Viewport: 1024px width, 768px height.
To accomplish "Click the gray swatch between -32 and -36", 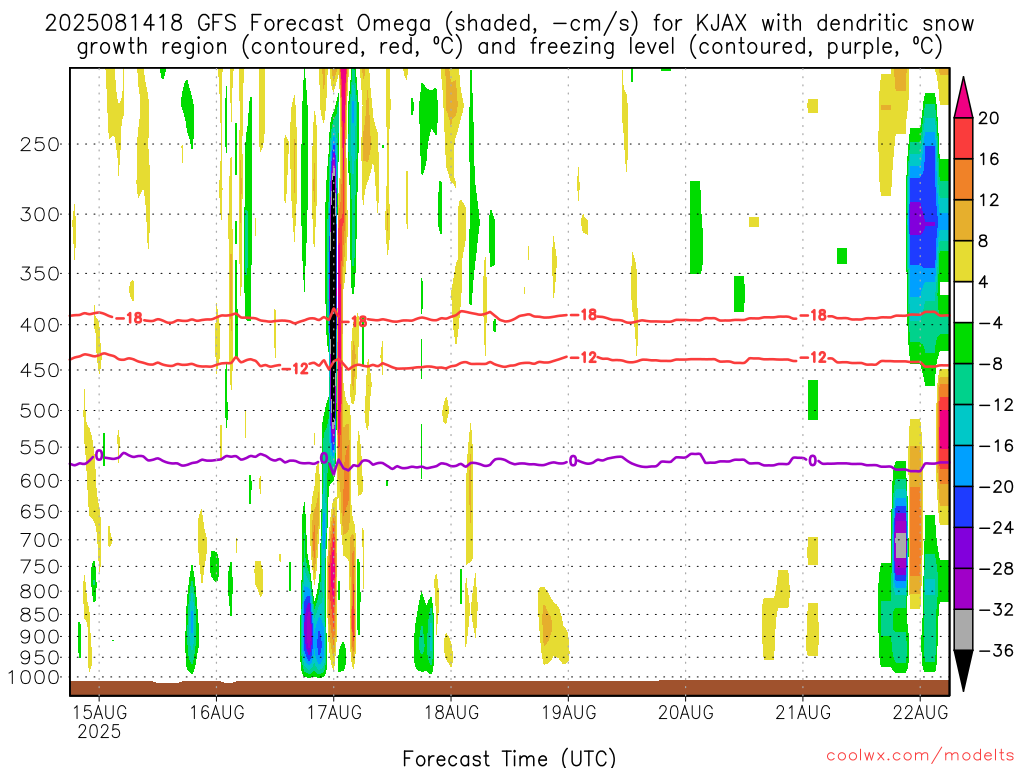I will pos(963,630).
